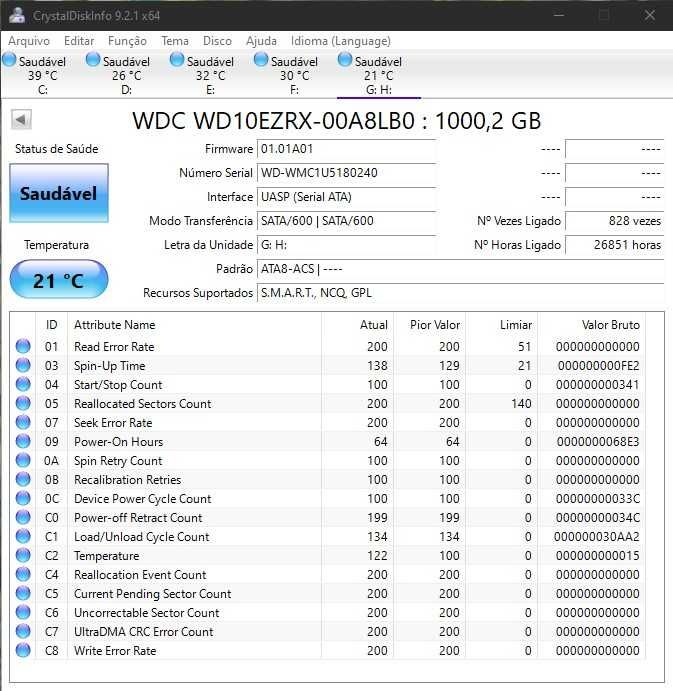The width and height of the screenshot is (673, 691).
Task: Click the status icon for Read Error Rate
Action: (x=23, y=346)
